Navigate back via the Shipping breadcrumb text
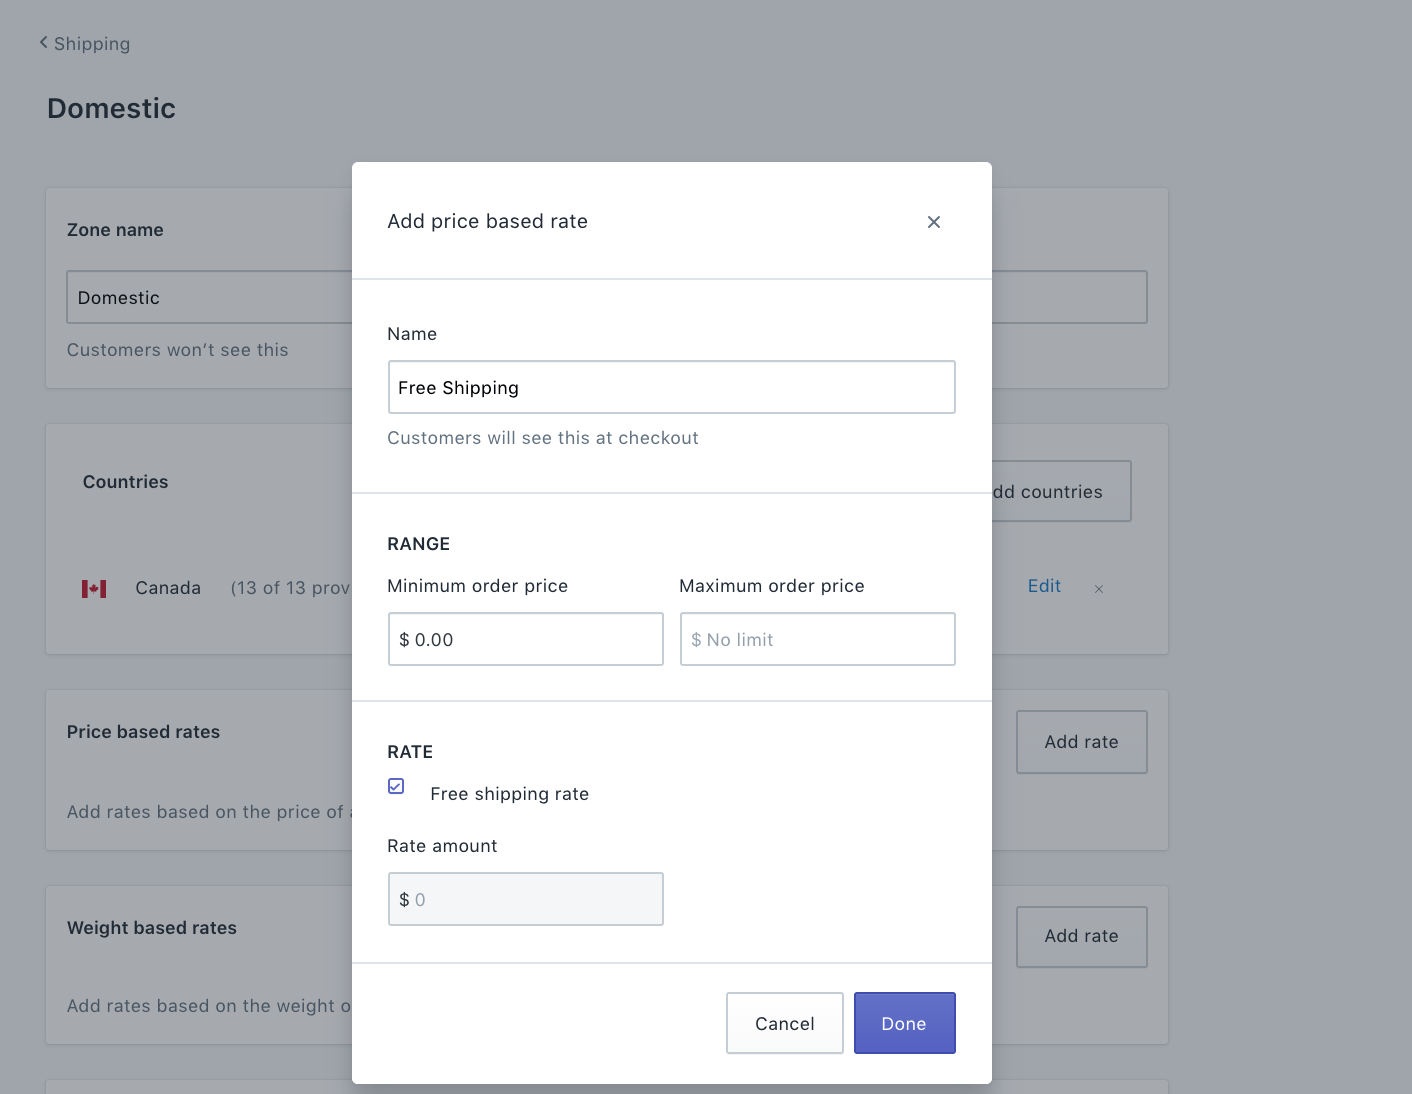Screen dimensions: 1412x1094 pyautogui.click(x=92, y=44)
